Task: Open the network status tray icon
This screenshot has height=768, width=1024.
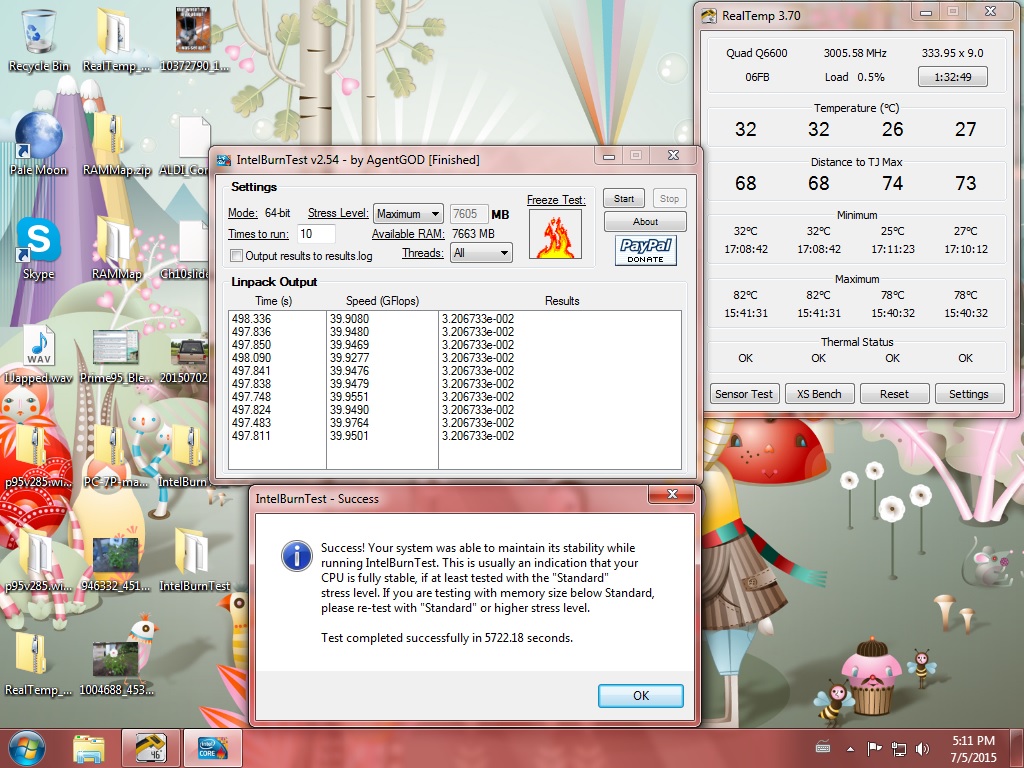Action: point(899,749)
